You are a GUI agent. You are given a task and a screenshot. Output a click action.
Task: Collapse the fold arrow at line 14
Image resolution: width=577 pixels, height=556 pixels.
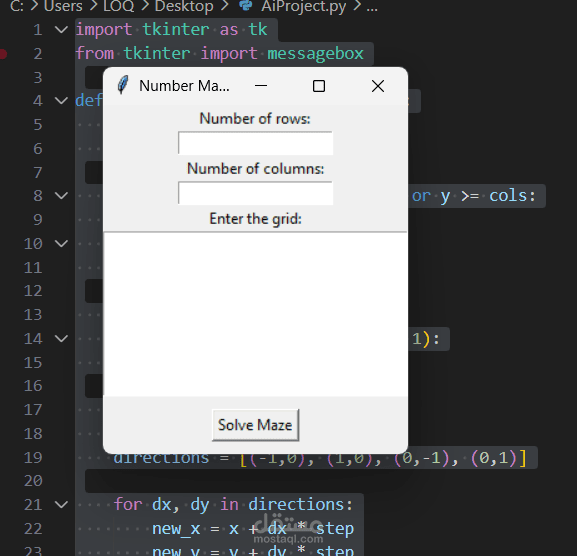[61, 338]
